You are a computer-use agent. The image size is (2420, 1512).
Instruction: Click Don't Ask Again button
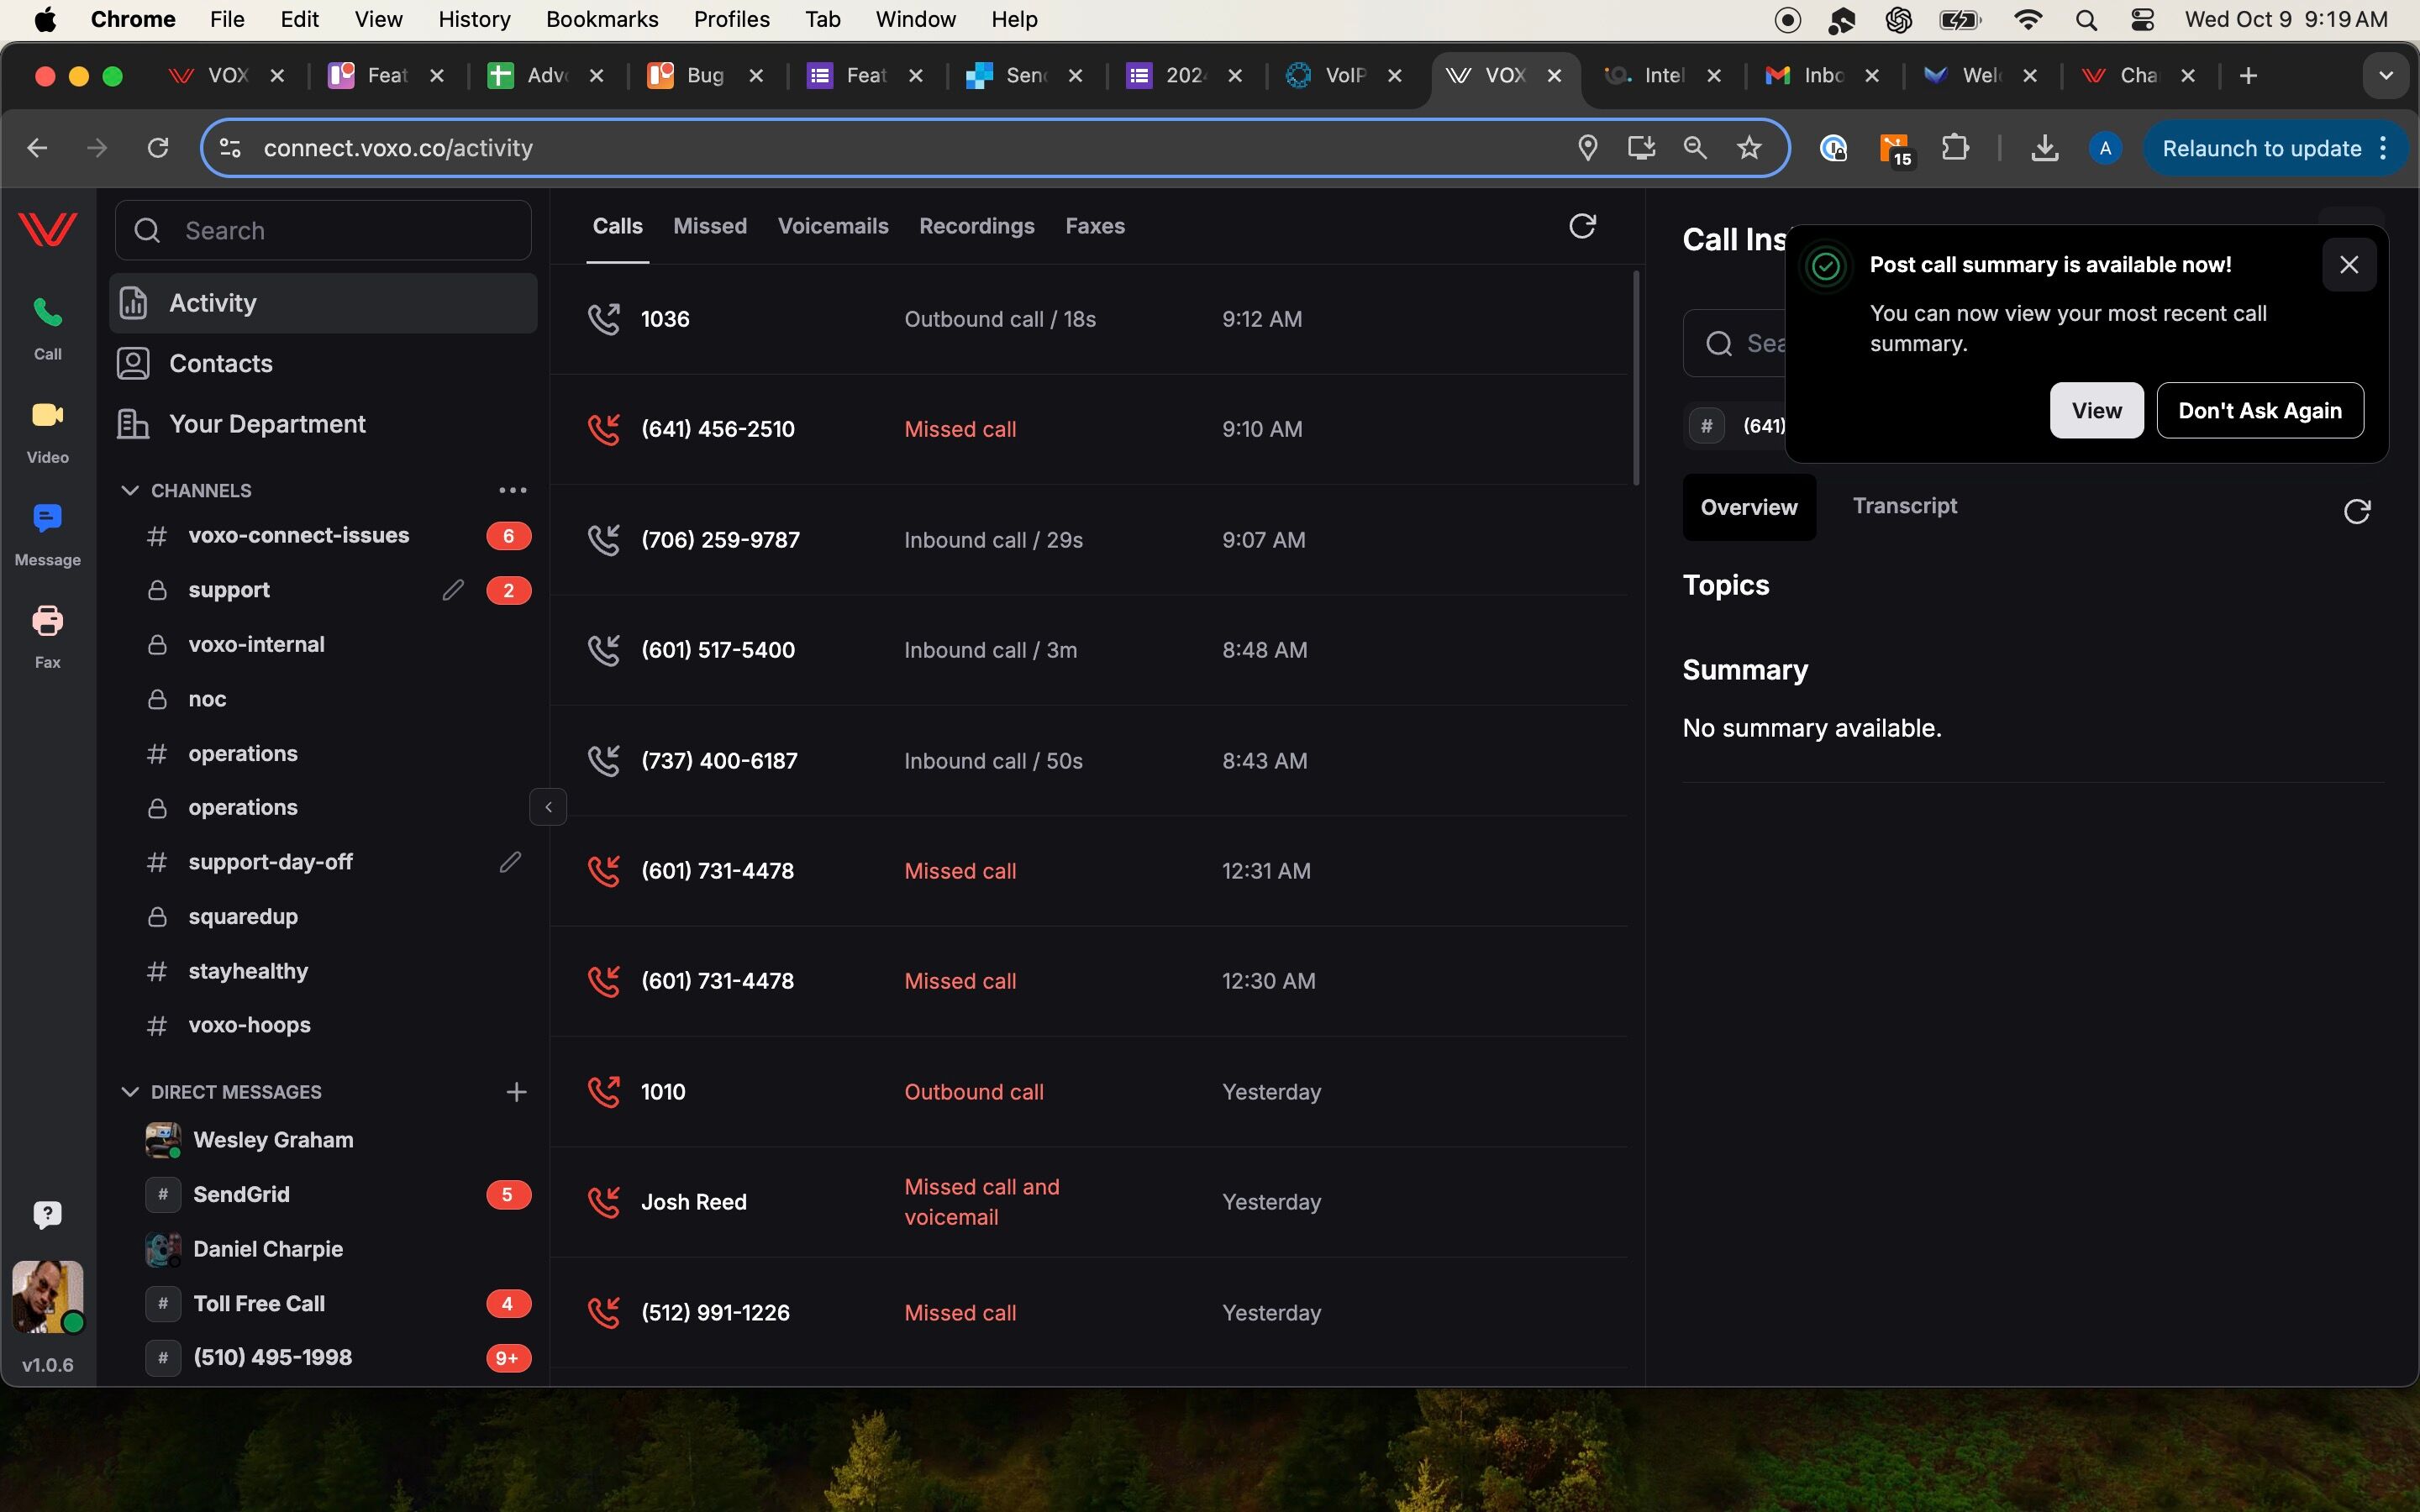pyautogui.click(x=2259, y=410)
